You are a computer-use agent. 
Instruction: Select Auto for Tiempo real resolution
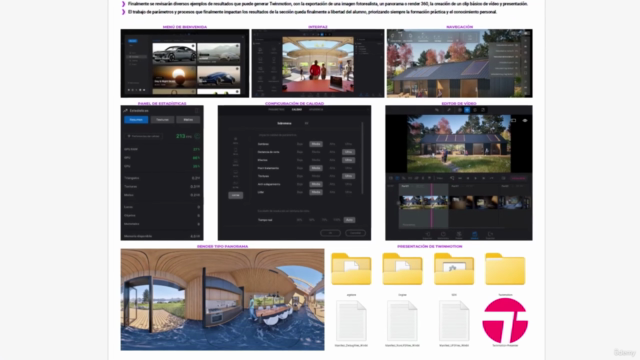tap(349, 220)
